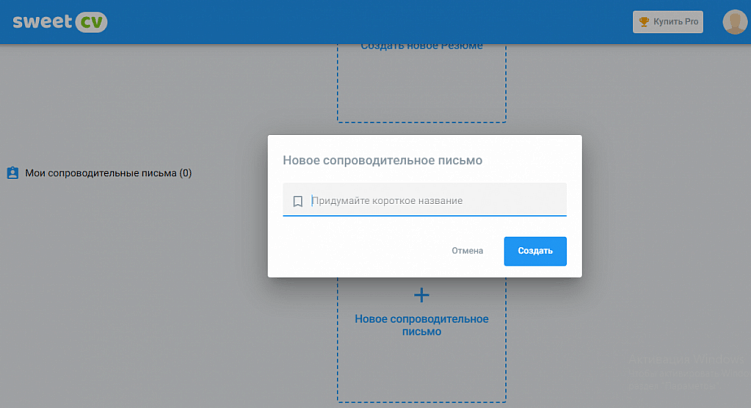Image resolution: width=751 pixels, height=408 pixels.
Task: Cancel the dialog with Отмена
Action: coord(467,251)
